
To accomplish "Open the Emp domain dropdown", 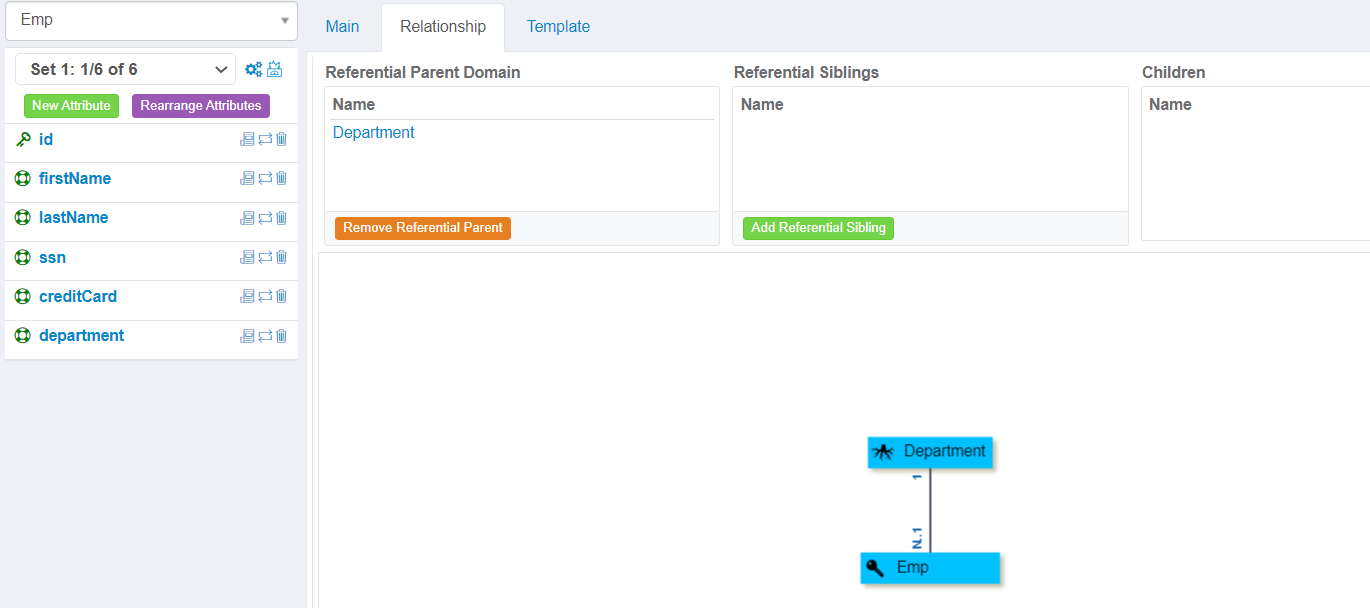I will tap(151, 20).
